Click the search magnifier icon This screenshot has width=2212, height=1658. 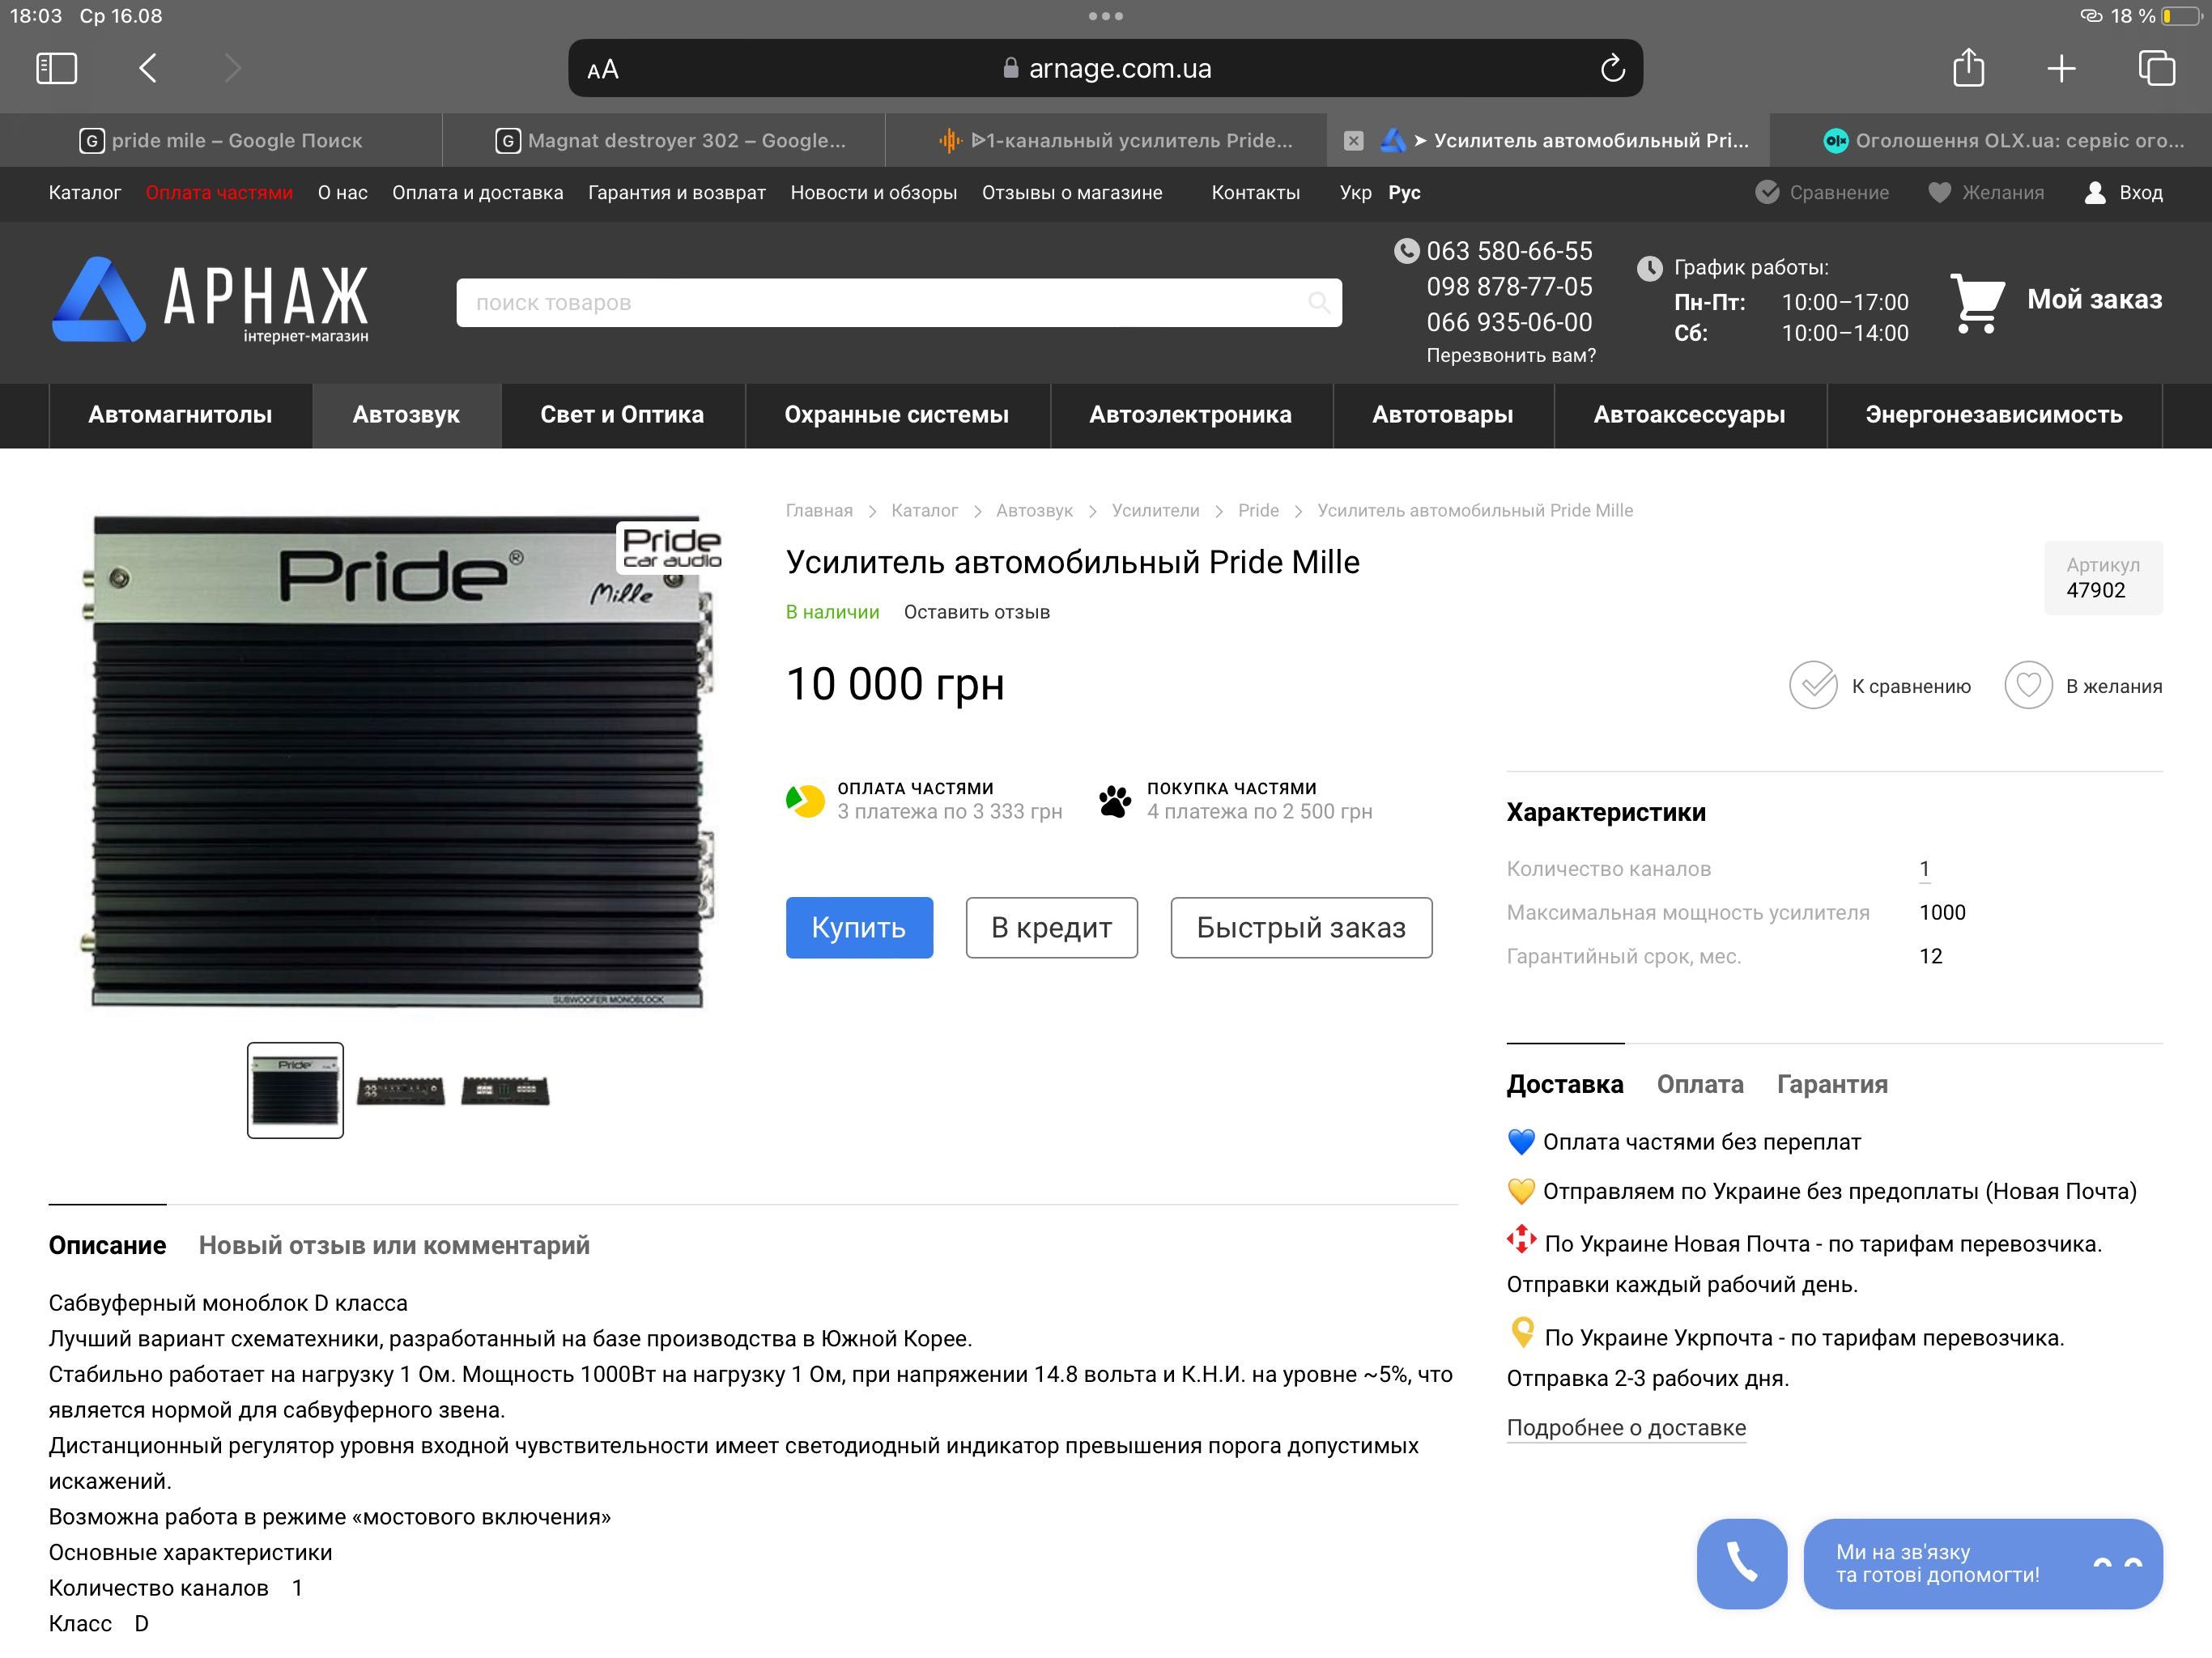click(1319, 303)
